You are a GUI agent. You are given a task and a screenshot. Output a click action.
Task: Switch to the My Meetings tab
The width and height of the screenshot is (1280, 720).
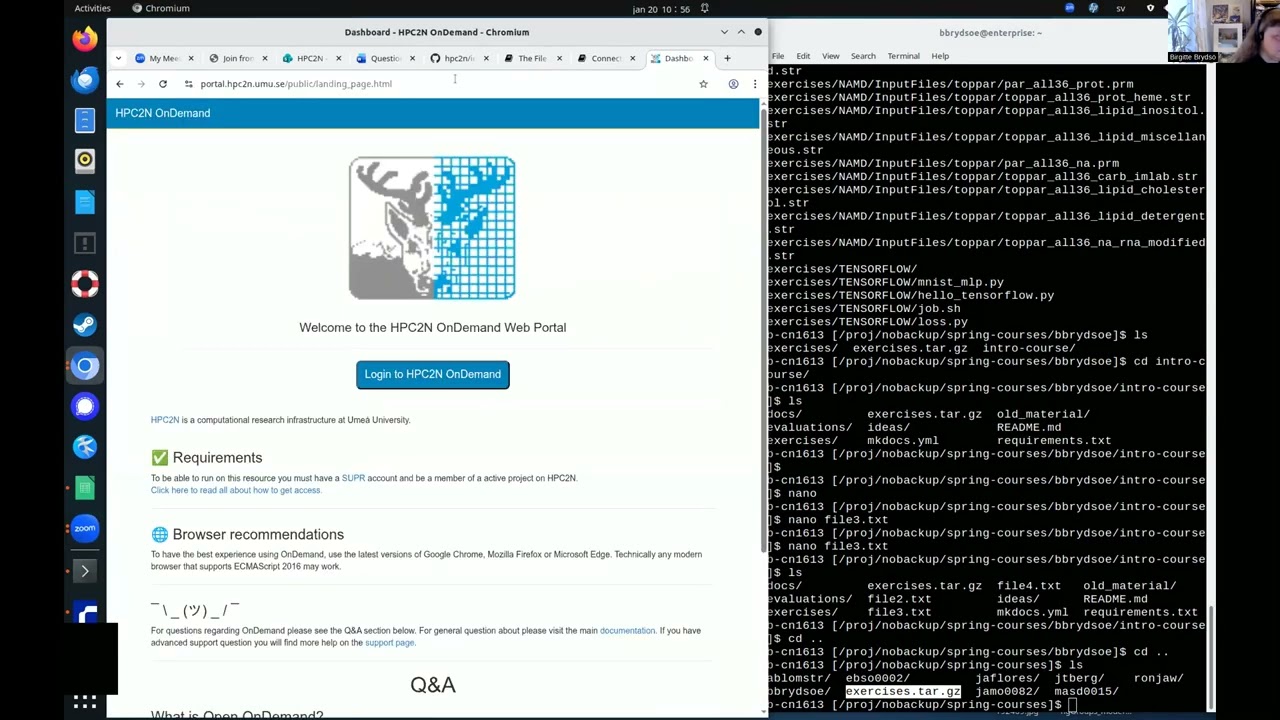164,58
